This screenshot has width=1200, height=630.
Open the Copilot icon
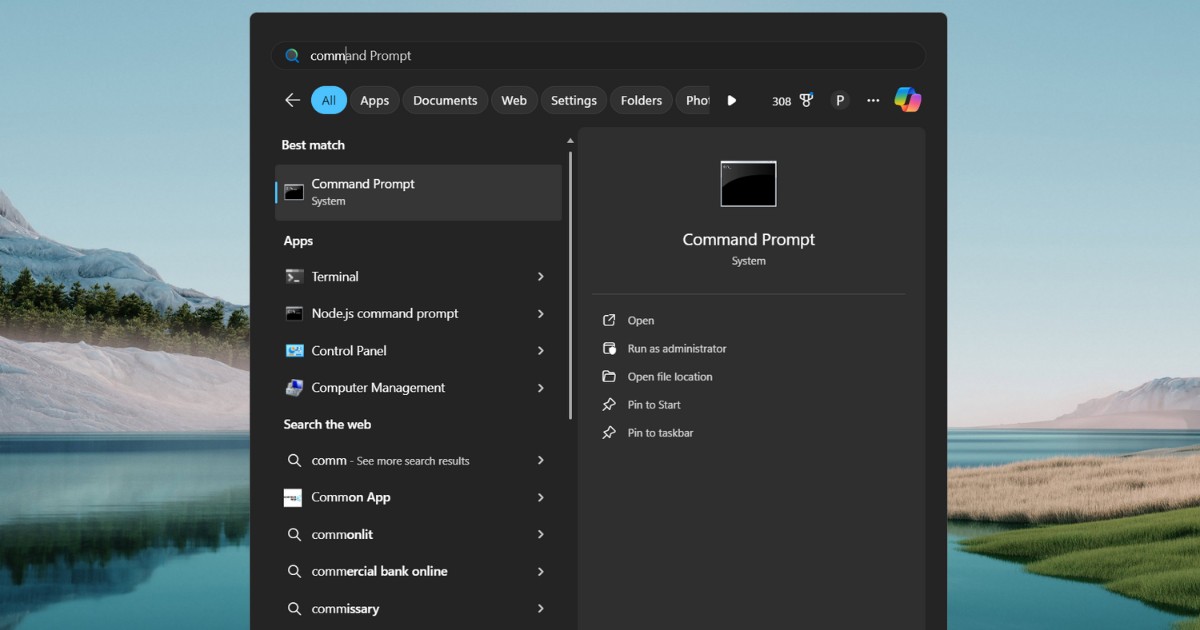click(907, 100)
